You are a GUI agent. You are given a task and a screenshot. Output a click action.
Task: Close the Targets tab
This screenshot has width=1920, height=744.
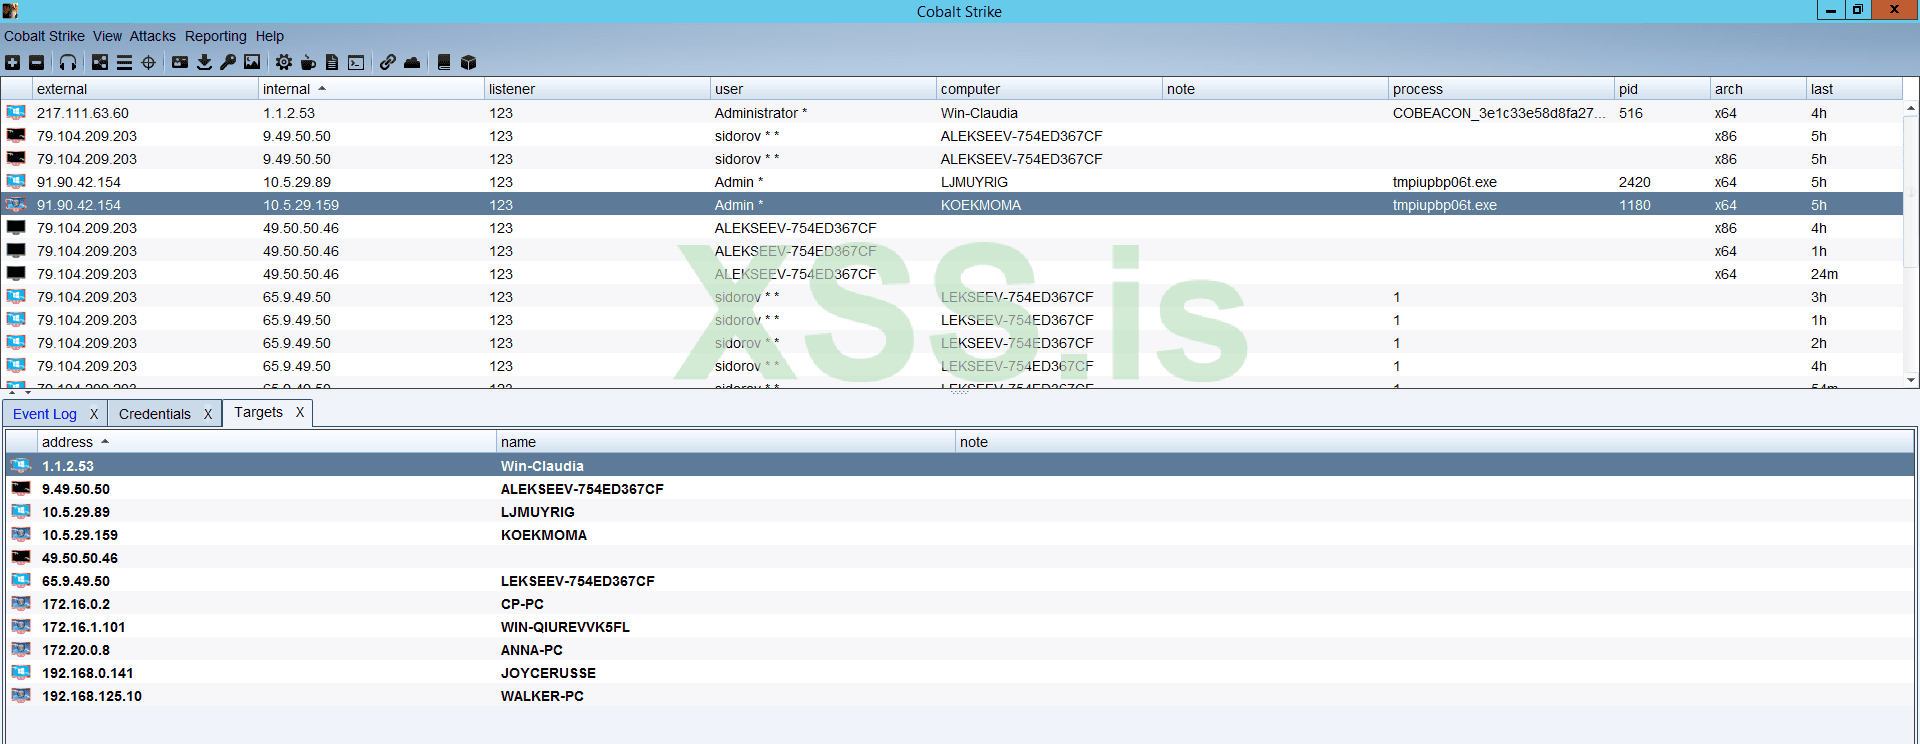pyautogui.click(x=300, y=412)
